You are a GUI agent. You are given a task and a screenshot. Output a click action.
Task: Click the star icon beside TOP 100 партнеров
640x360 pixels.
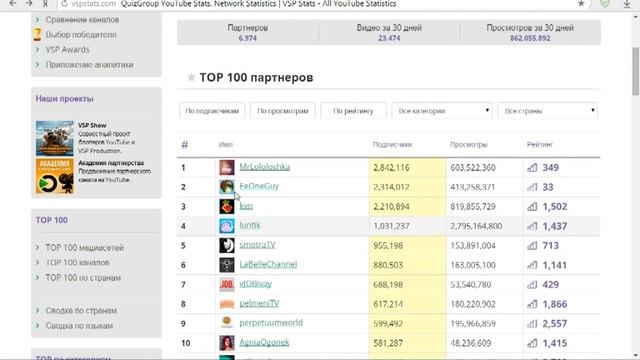point(191,77)
